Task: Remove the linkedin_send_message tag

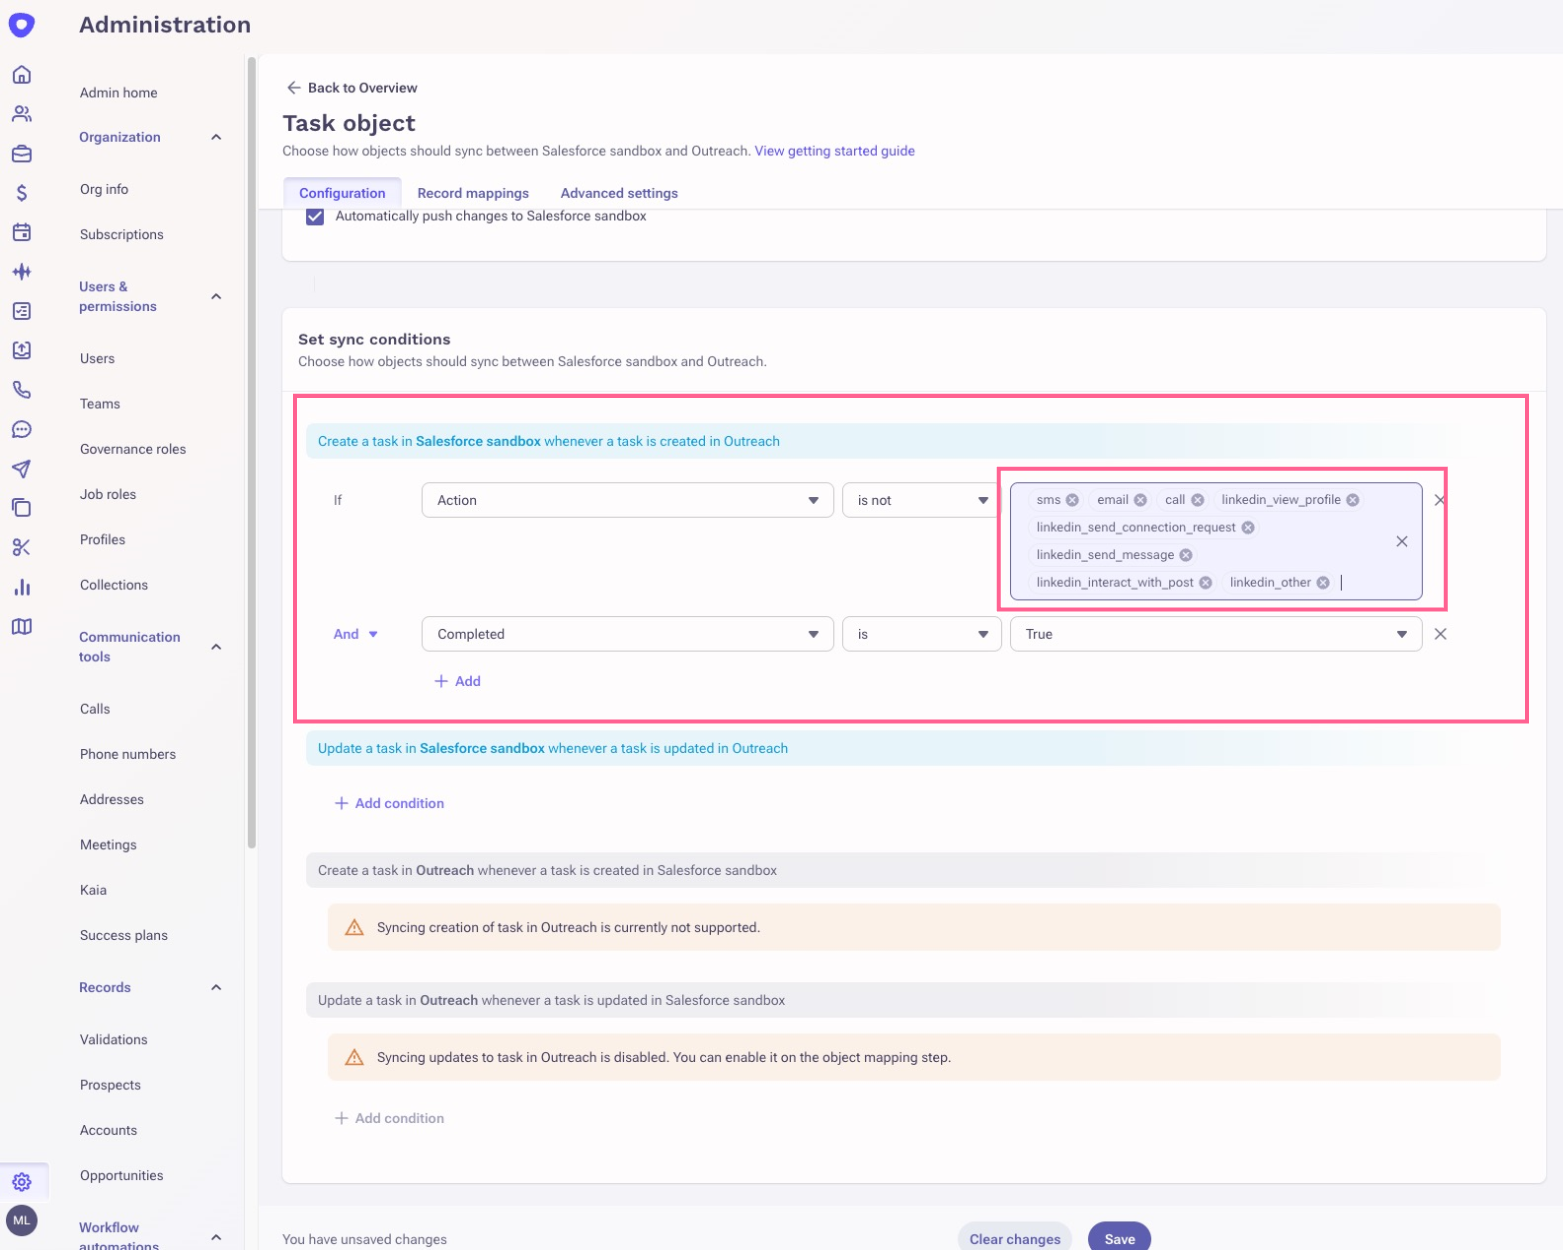Action: [x=1186, y=555]
